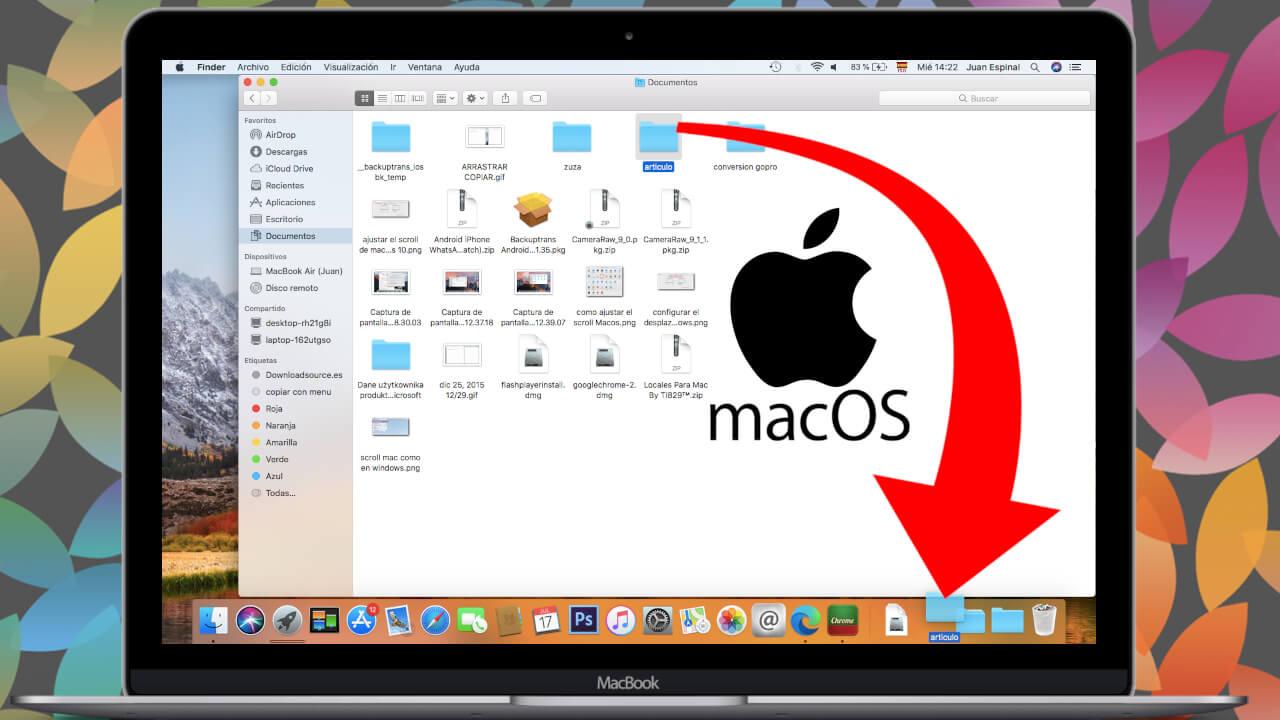Click the Edit Tags toolbar button

click(536, 98)
